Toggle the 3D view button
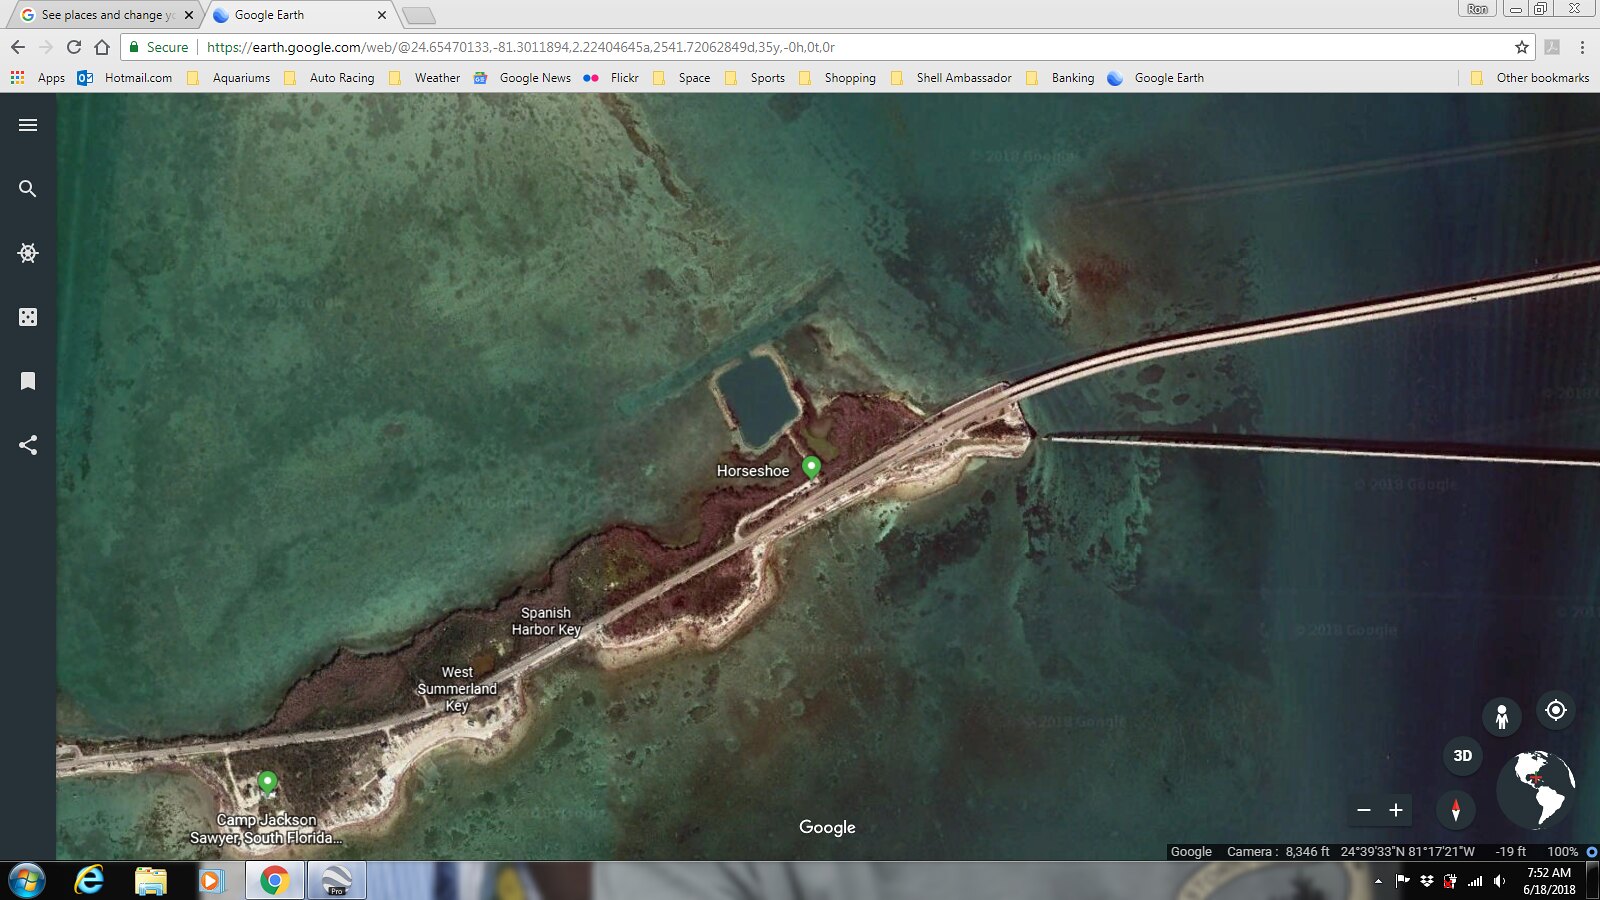This screenshot has width=1600, height=900. coord(1462,756)
